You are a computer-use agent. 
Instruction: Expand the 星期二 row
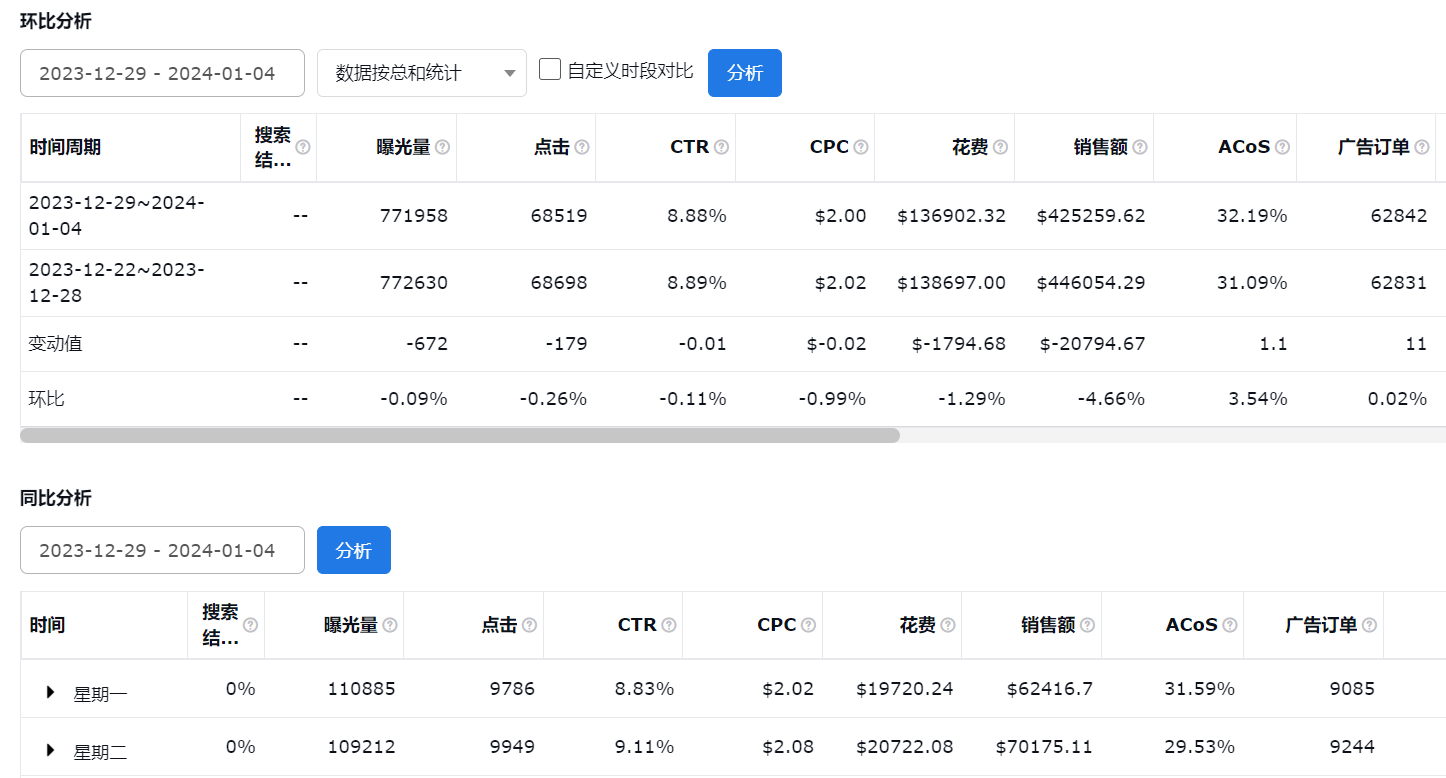point(51,750)
